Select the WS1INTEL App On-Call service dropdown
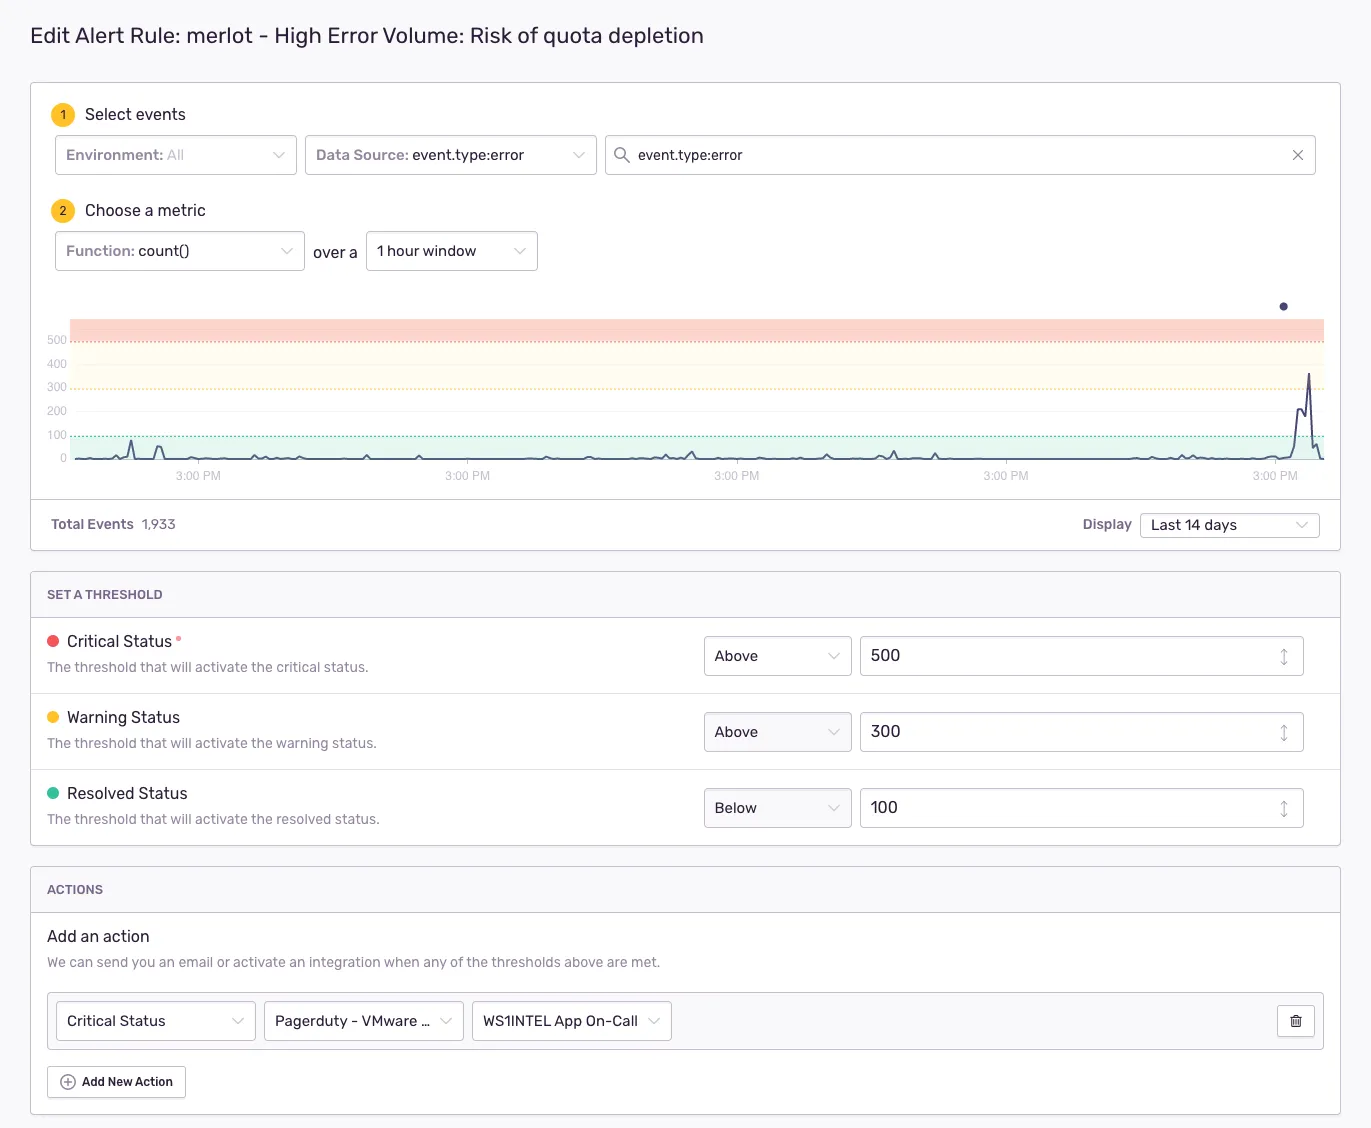1371x1128 pixels. (x=571, y=1021)
